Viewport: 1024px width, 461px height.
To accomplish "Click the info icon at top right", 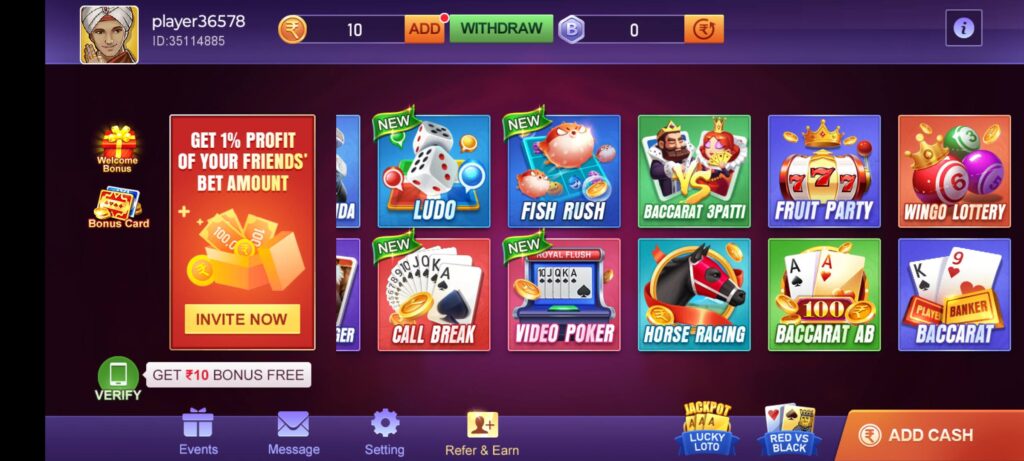I will [963, 28].
